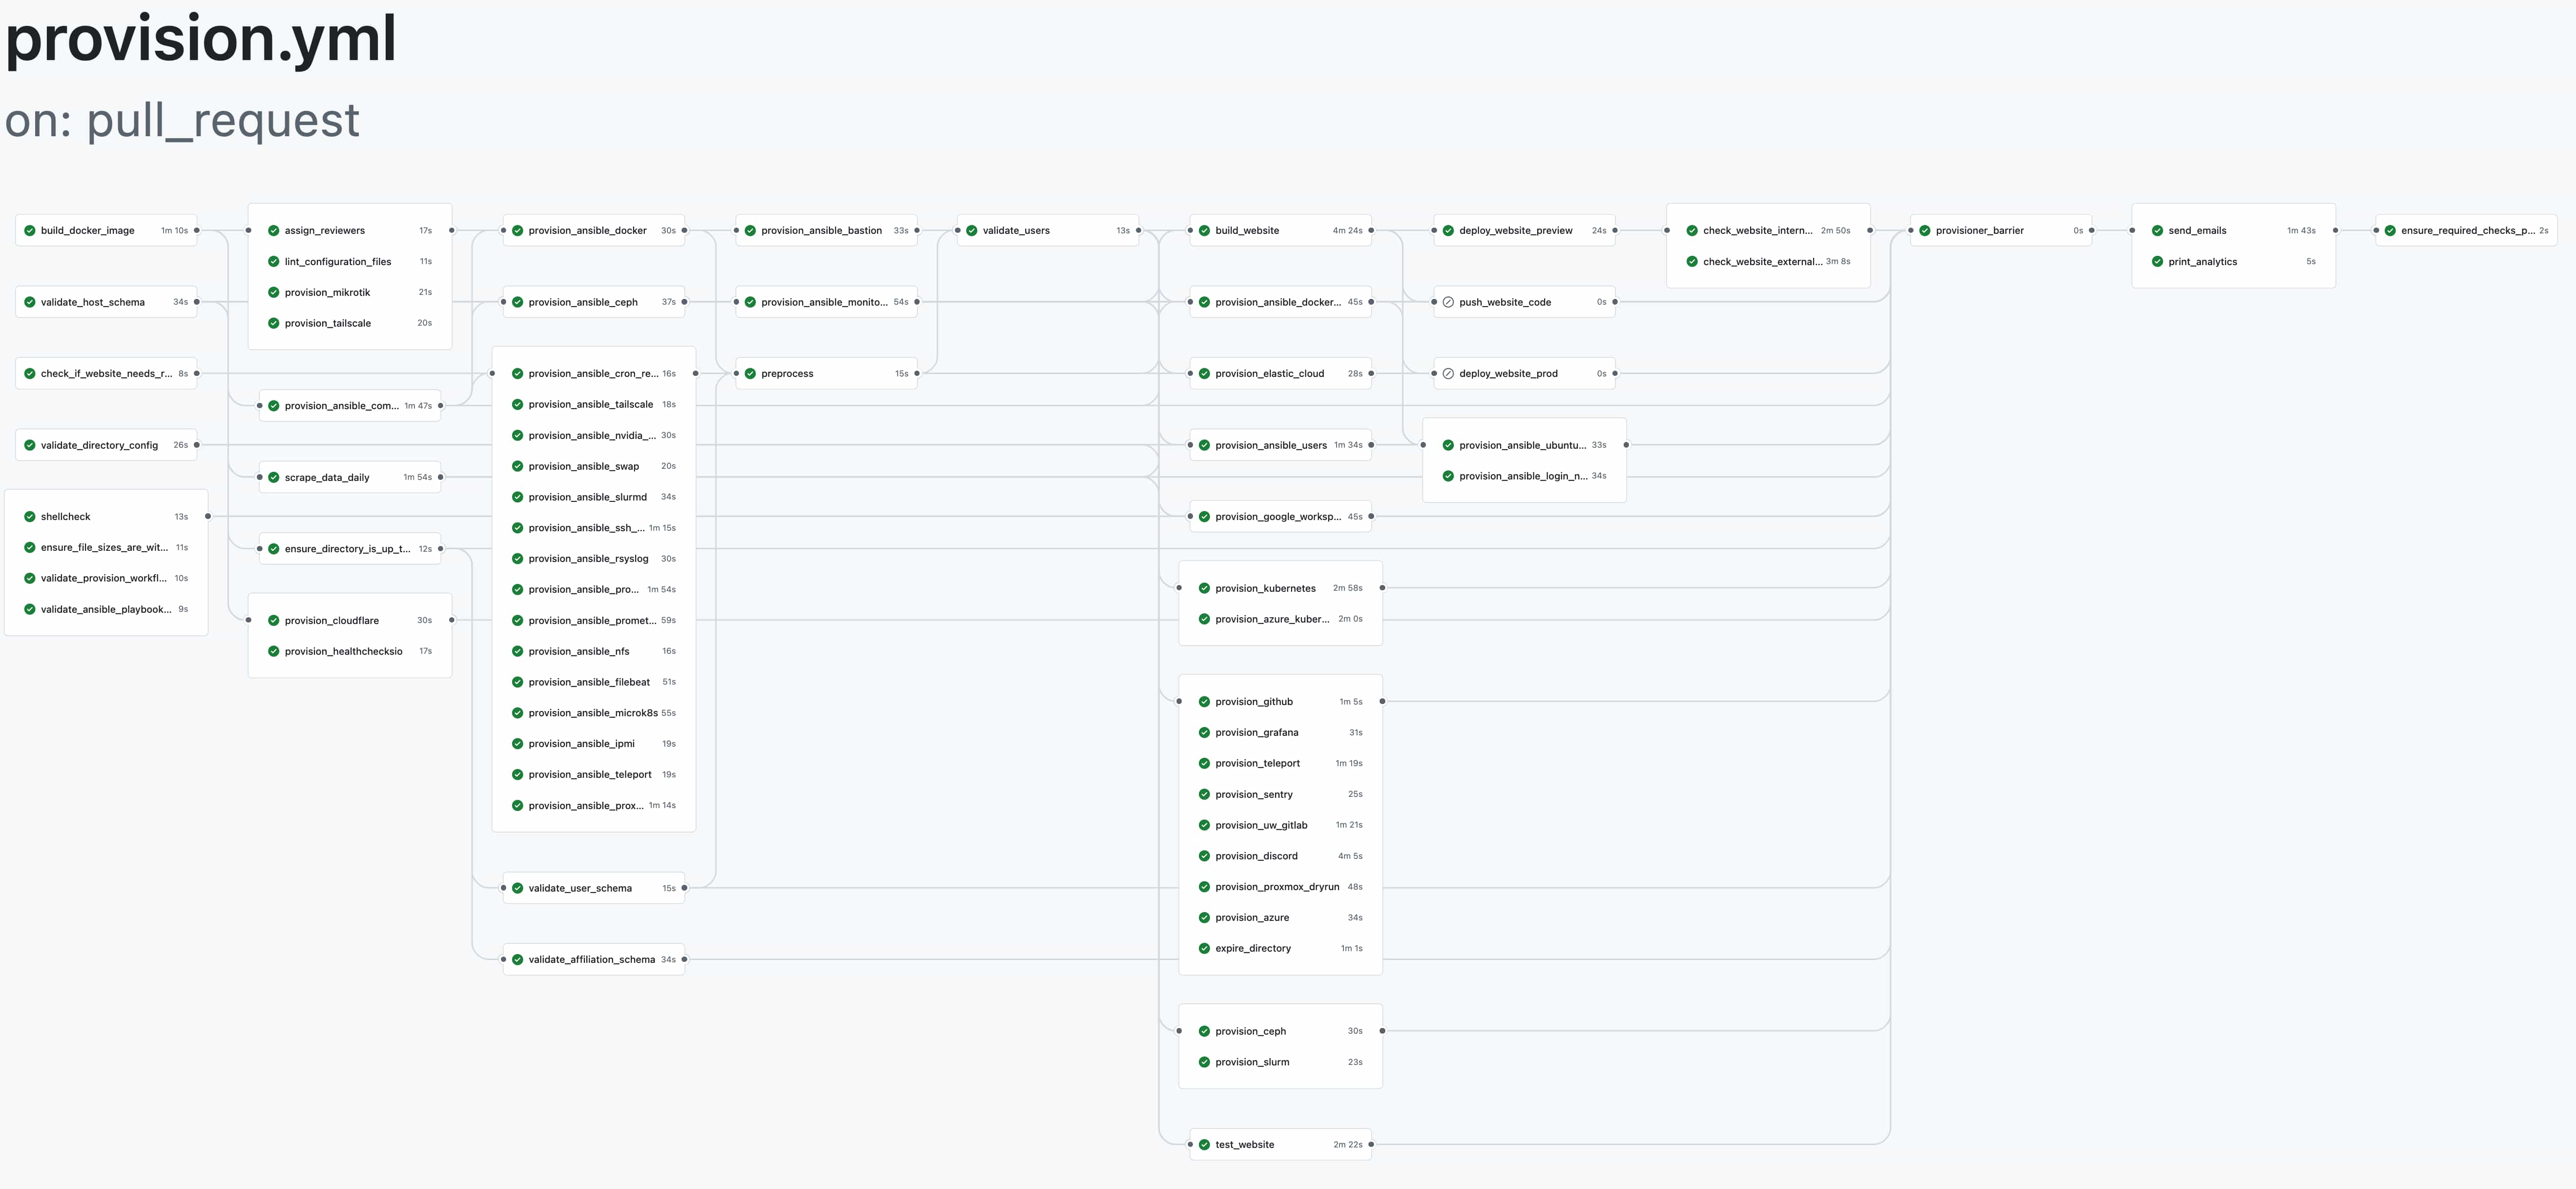
Task: Click the skipped status icon on push_website_code
Action: point(1450,301)
